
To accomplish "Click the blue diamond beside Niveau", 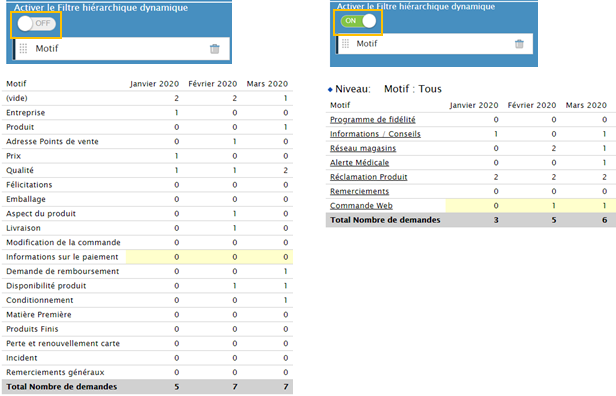I will [330, 90].
